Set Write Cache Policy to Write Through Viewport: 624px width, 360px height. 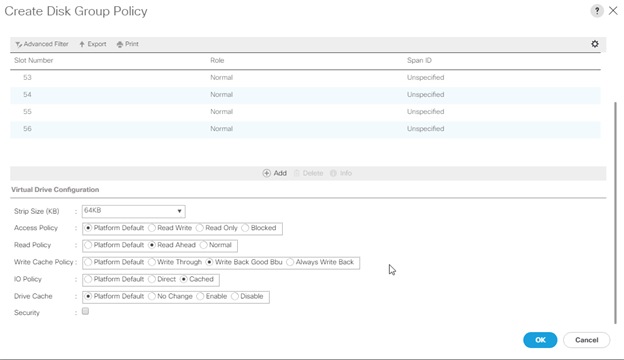tap(152, 262)
